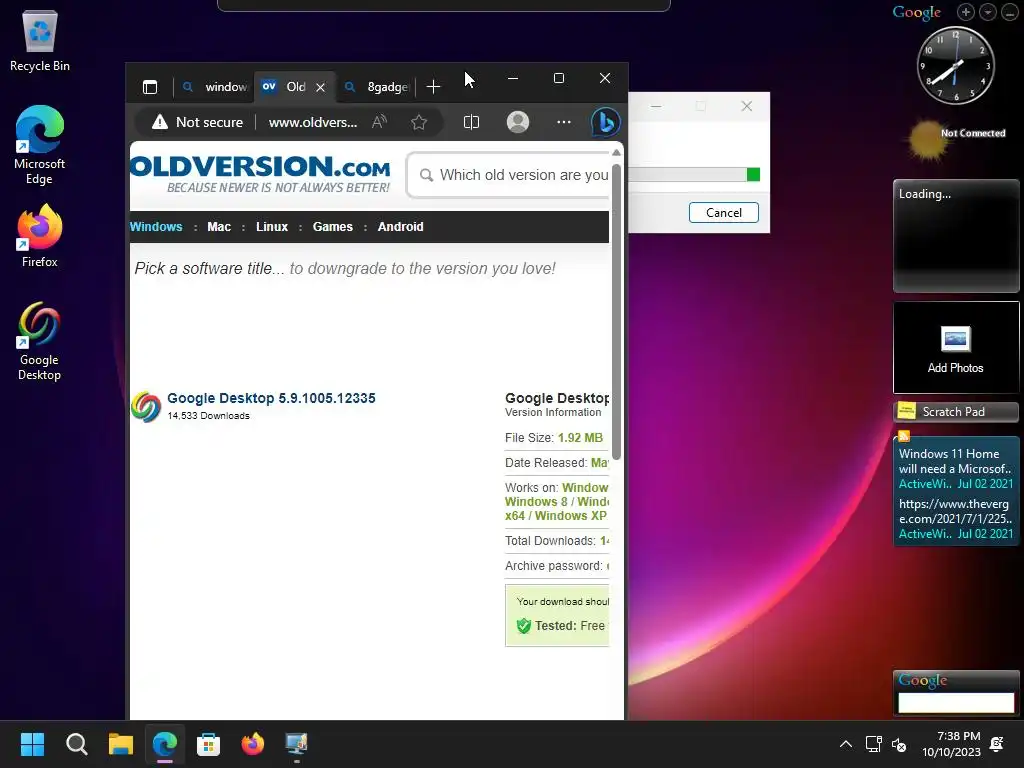
Task: Click the muted volume tray icon
Action: (899, 744)
